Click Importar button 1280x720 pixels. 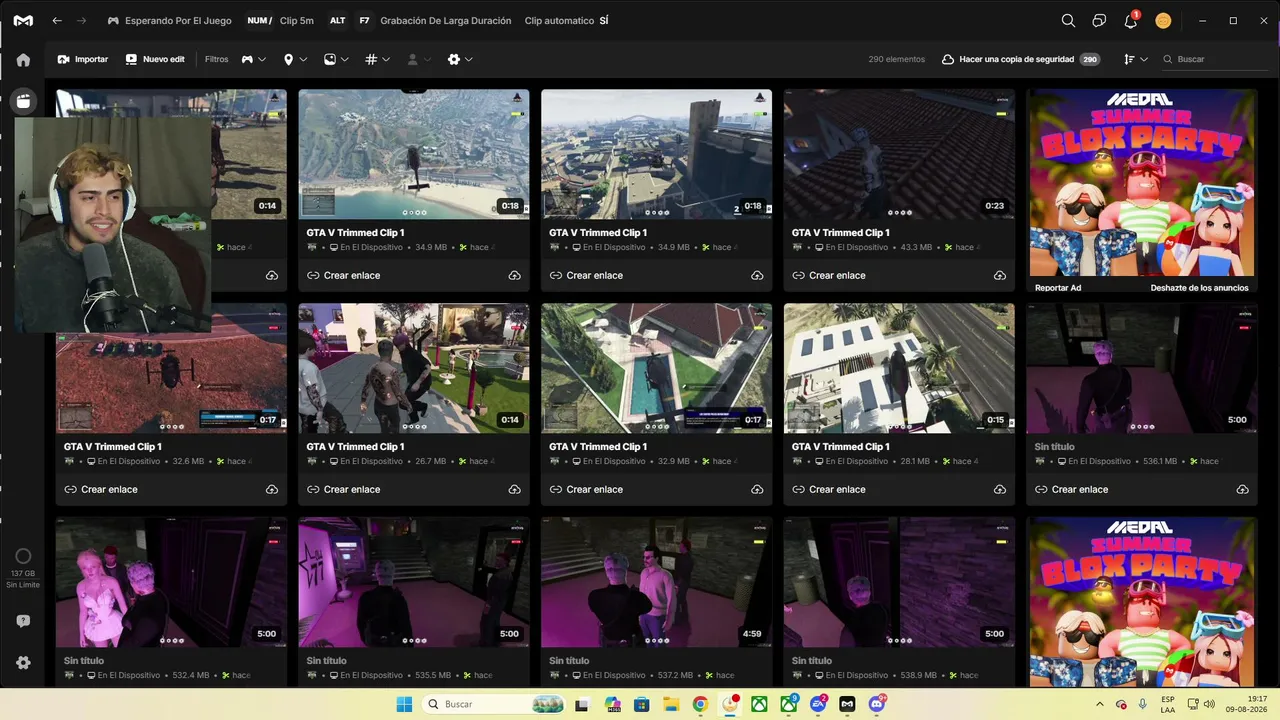coord(83,60)
